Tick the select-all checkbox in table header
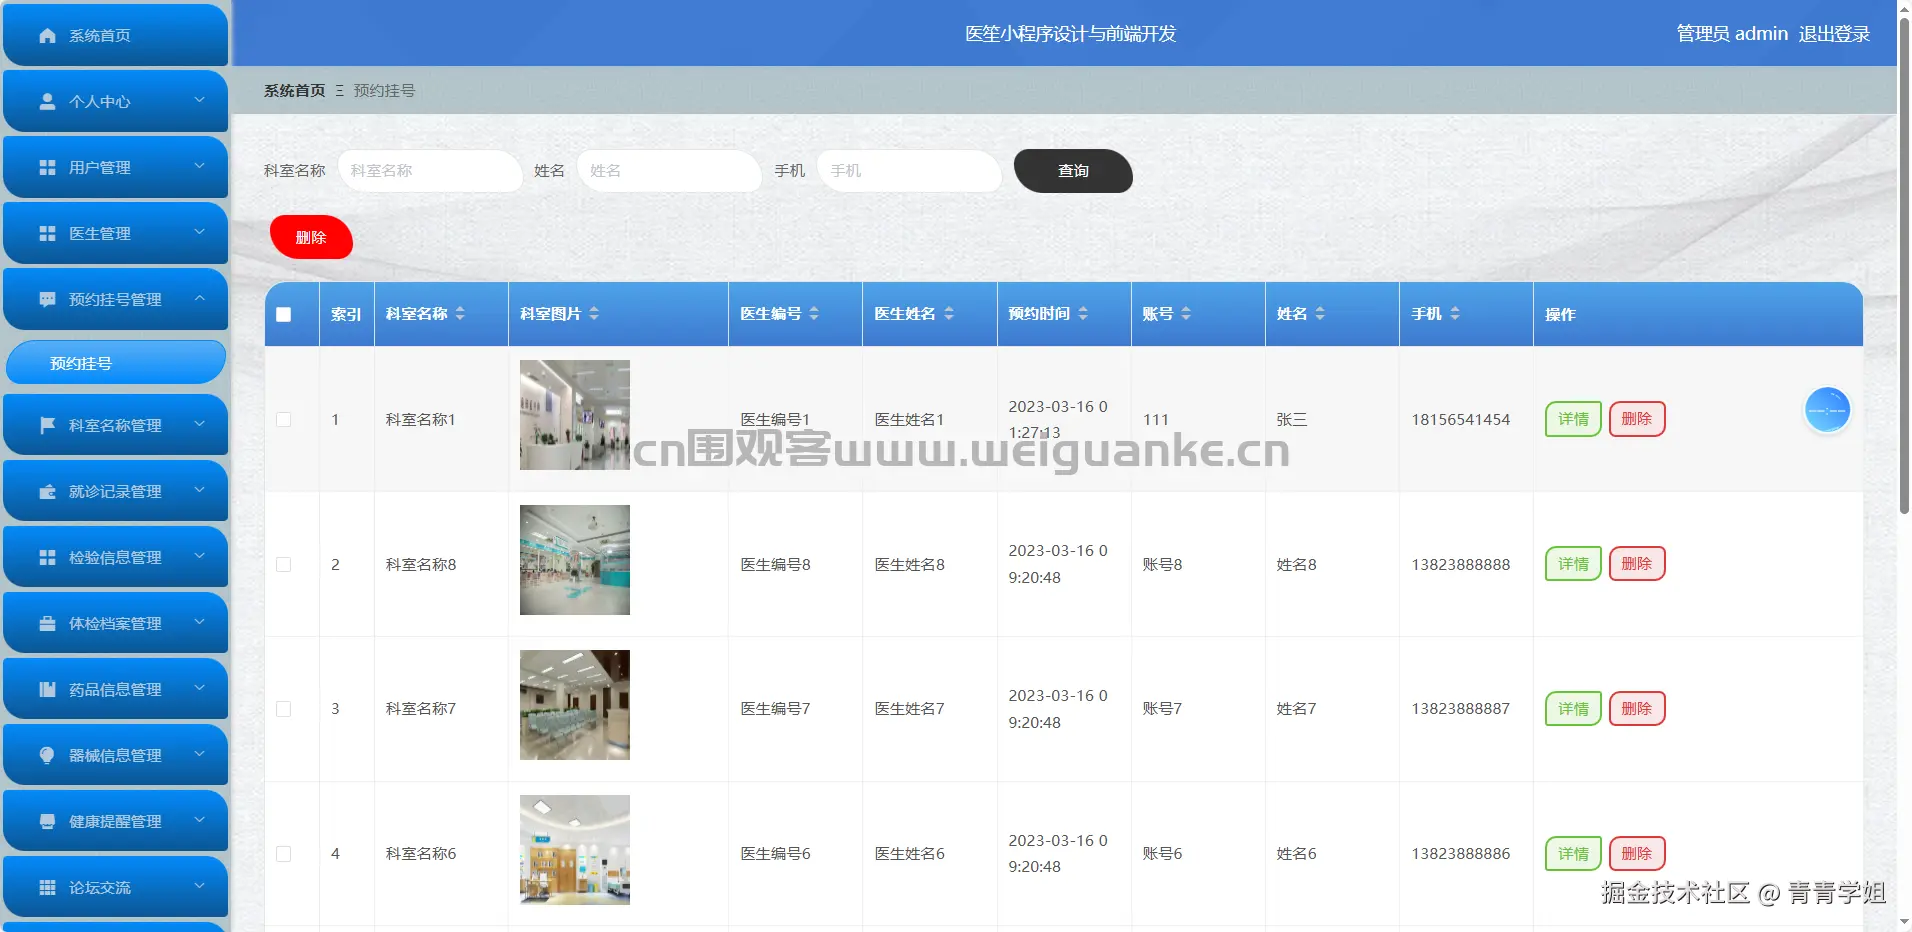 click(x=284, y=314)
